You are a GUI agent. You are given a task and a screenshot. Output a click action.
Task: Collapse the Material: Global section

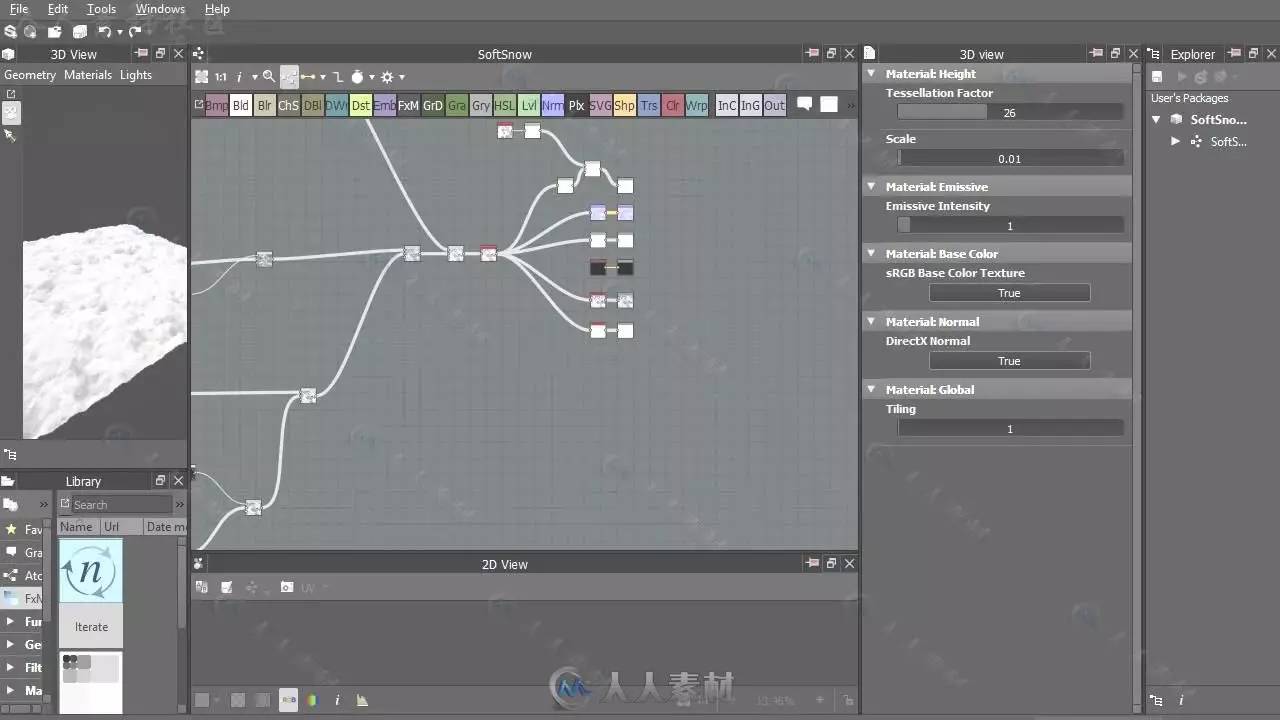pos(871,390)
